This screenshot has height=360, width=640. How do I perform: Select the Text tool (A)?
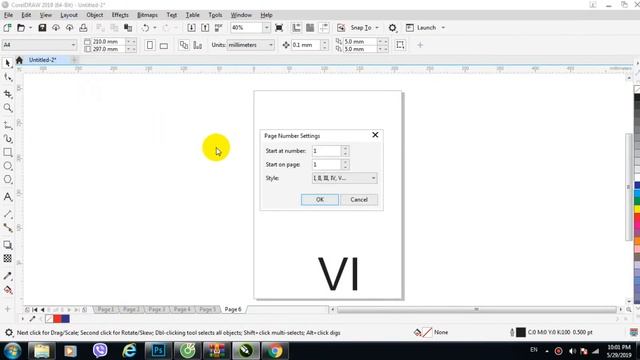[x=7, y=197]
